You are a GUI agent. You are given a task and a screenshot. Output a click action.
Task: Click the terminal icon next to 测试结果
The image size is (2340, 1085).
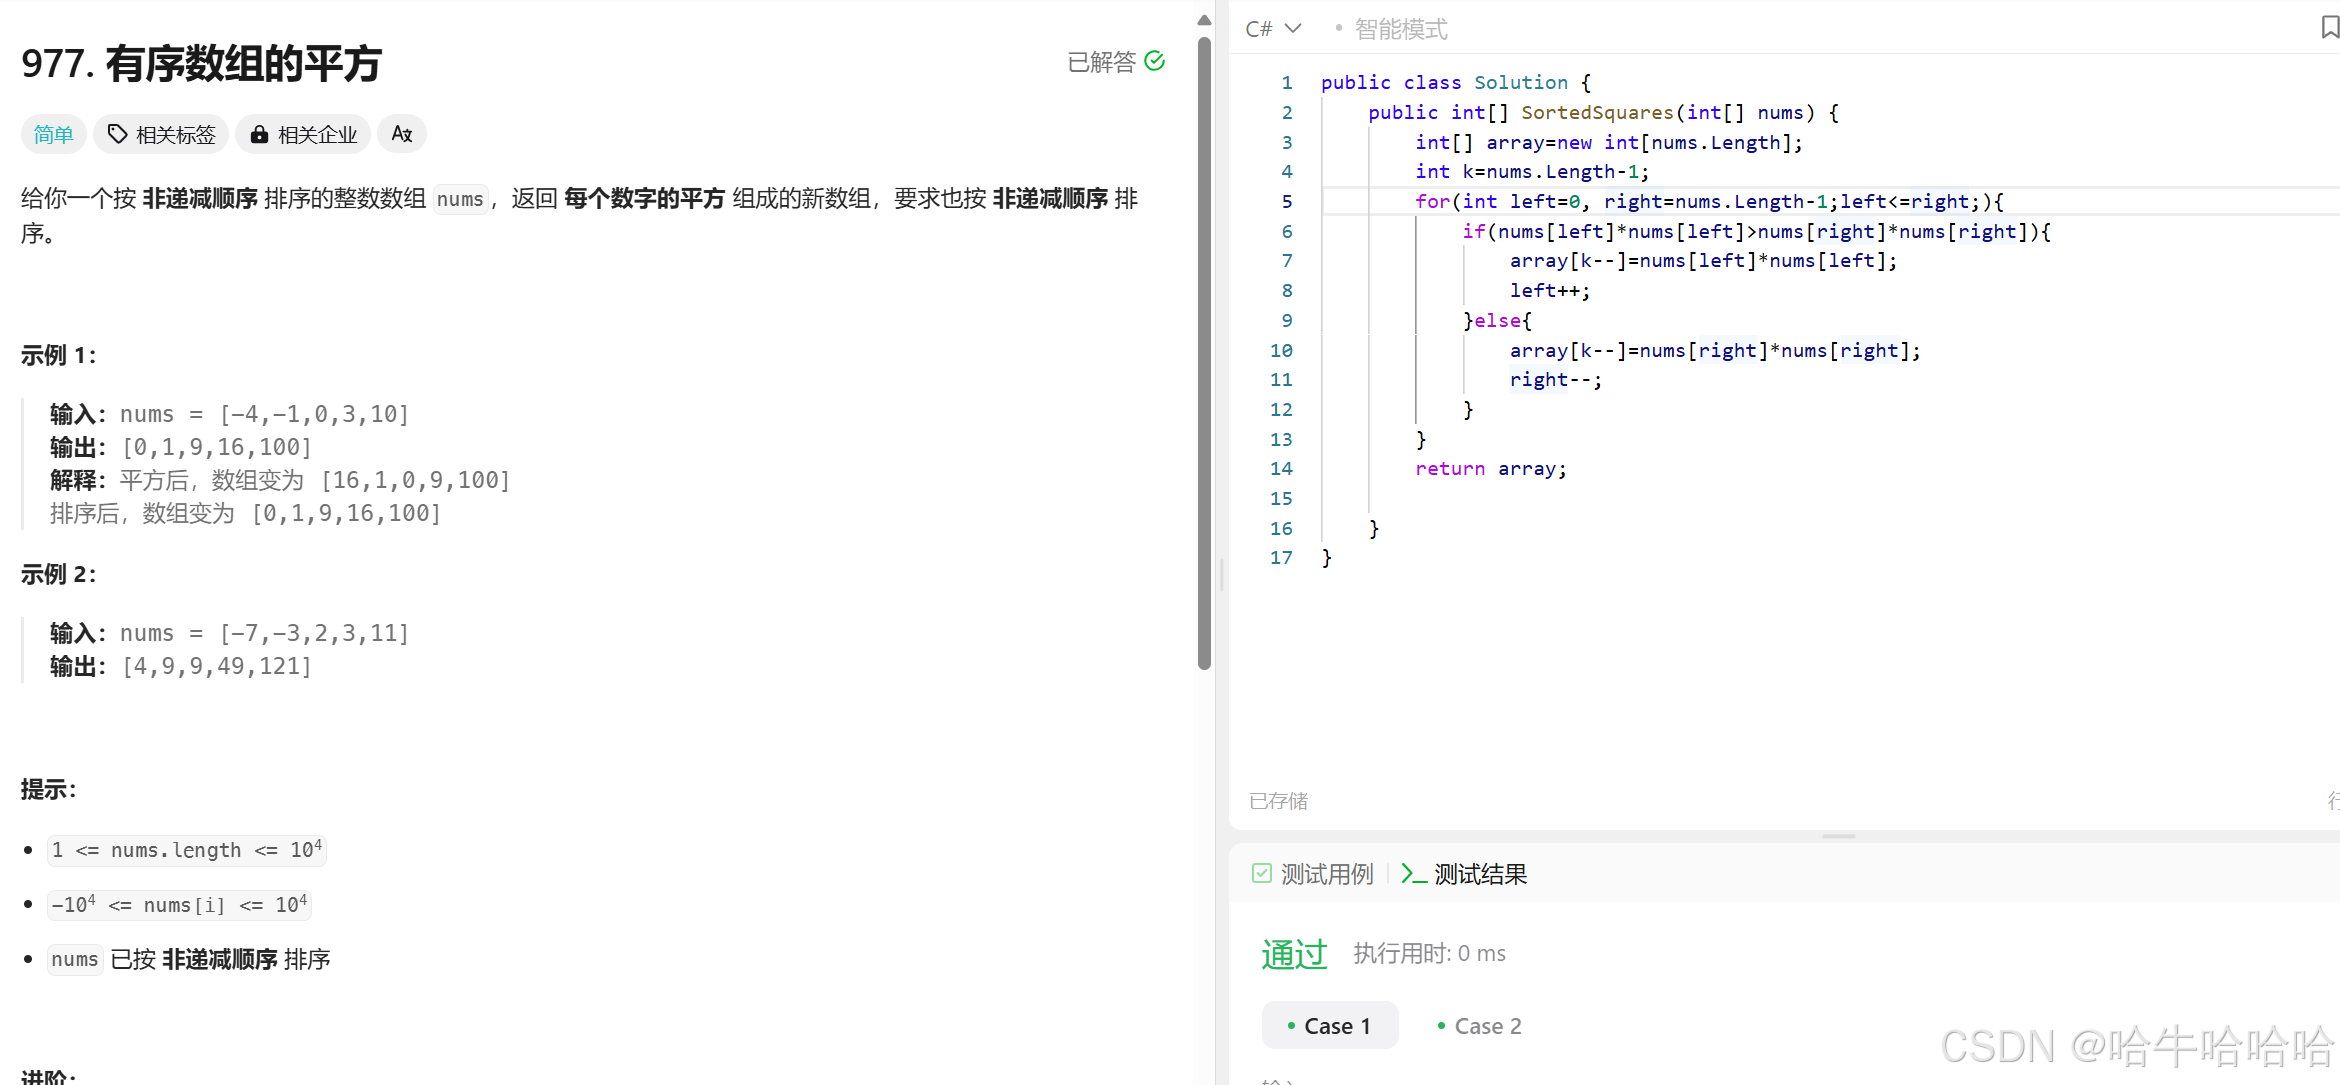[x=1413, y=873]
